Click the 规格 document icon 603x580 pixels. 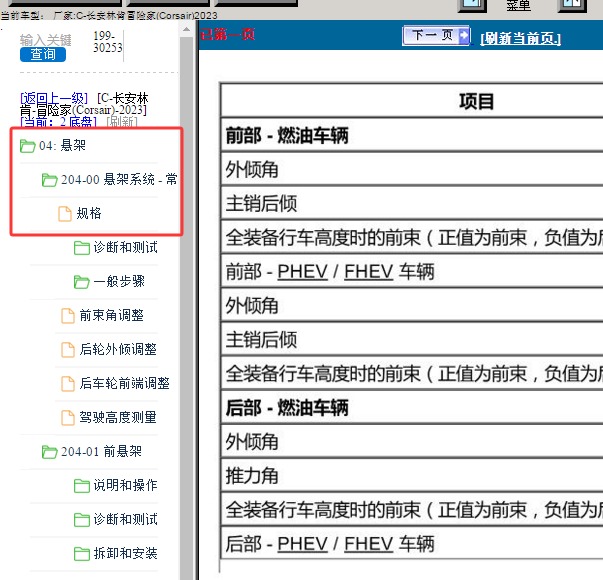pos(65,213)
